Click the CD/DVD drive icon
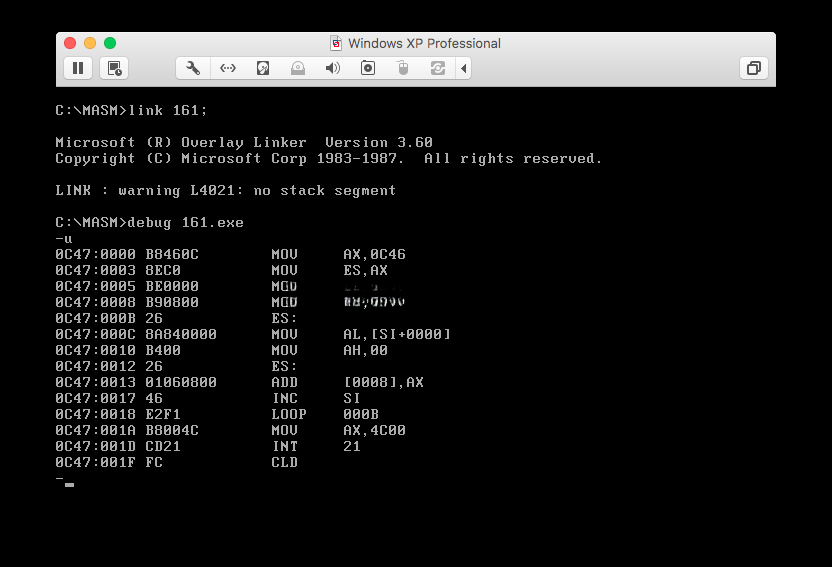 coord(298,68)
